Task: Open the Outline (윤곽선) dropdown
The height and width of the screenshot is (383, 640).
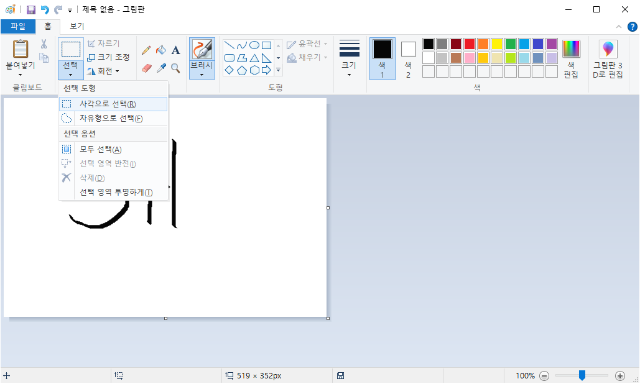Action: click(x=307, y=44)
